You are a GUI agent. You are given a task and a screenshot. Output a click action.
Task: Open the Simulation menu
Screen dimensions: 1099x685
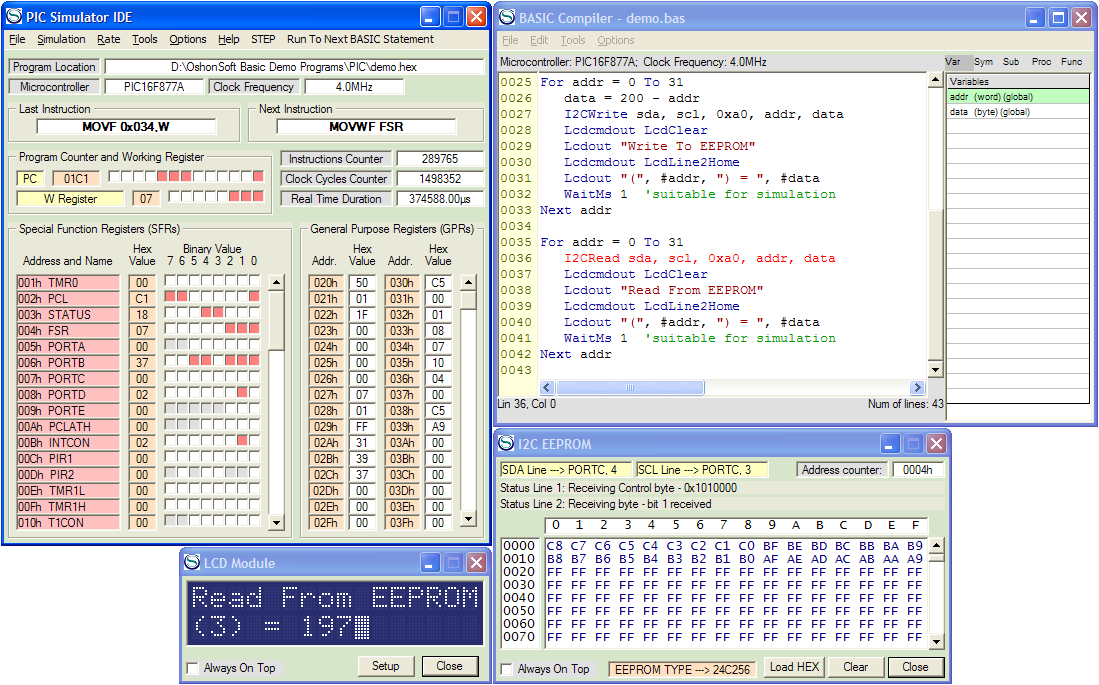(x=61, y=39)
